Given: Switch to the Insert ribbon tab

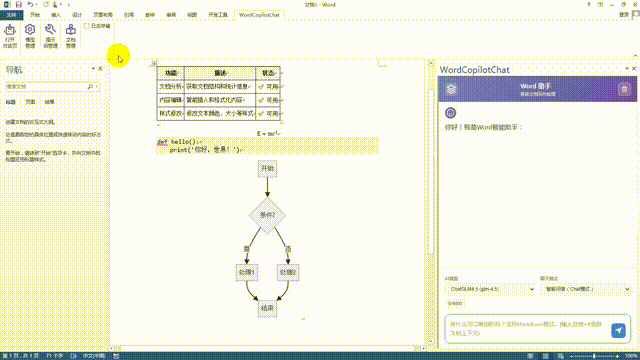Looking at the screenshot, I should (56, 15).
